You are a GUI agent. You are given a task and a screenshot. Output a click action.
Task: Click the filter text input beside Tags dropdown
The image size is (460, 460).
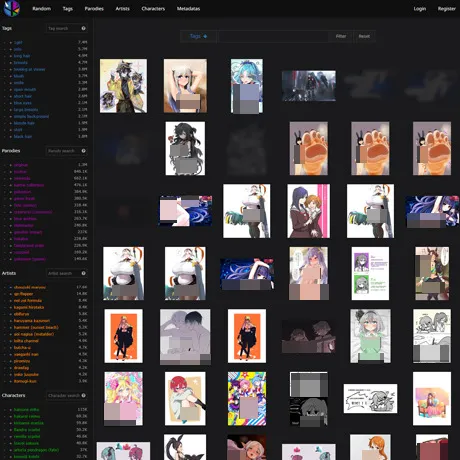click(273, 36)
